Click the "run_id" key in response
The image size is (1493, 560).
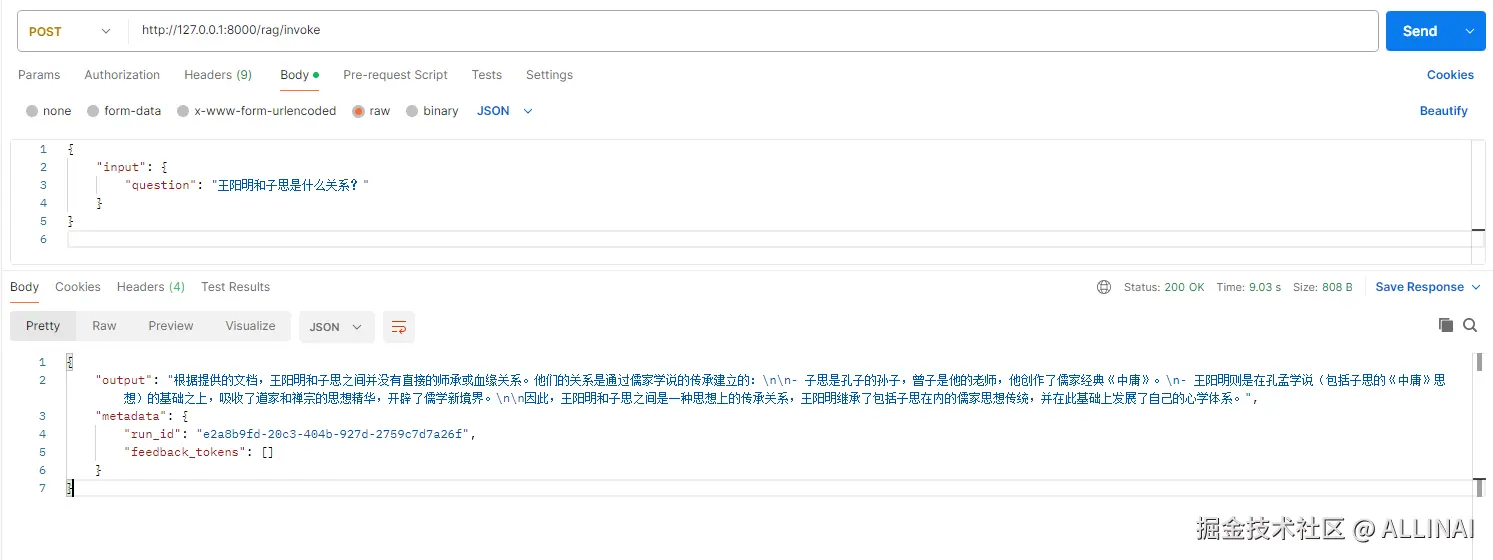153,434
